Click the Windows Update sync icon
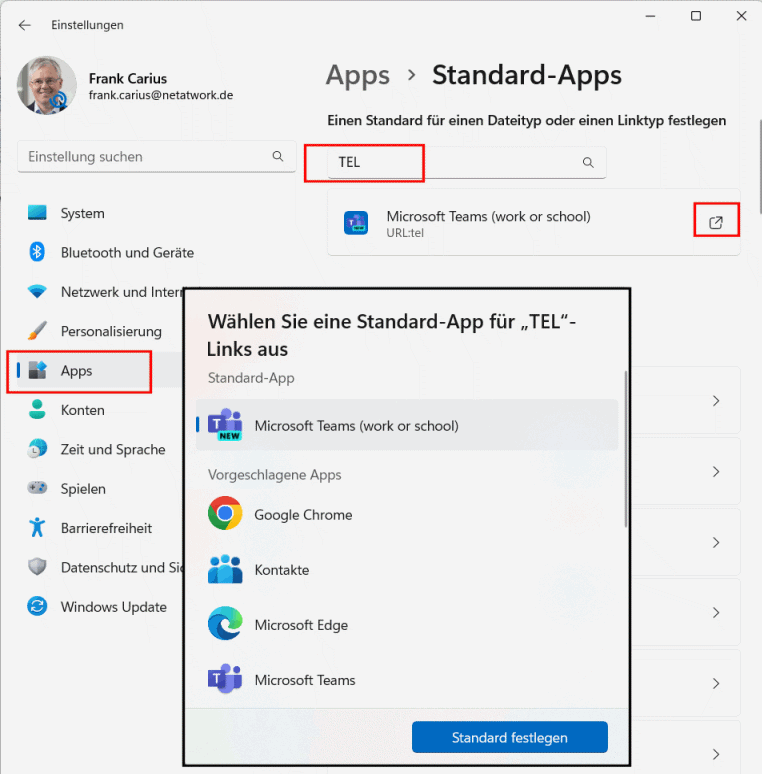This screenshot has height=774, width=762. tap(37, 606)
